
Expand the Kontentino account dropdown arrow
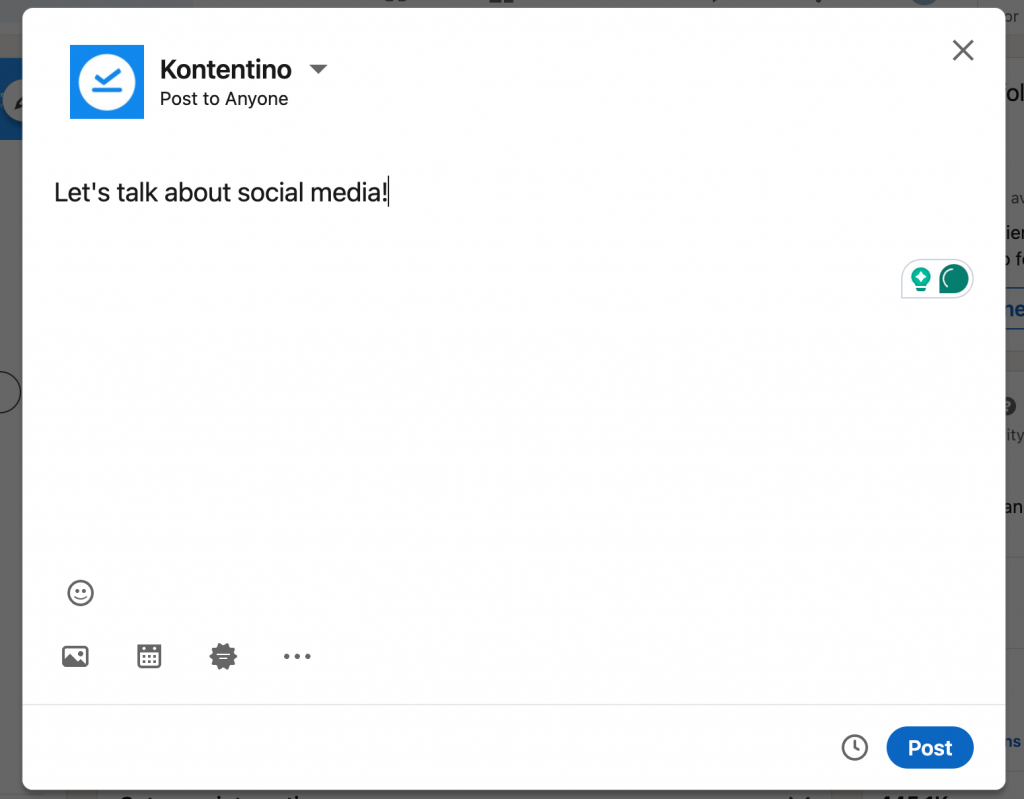pyautogui.click(x=318, y=68)
